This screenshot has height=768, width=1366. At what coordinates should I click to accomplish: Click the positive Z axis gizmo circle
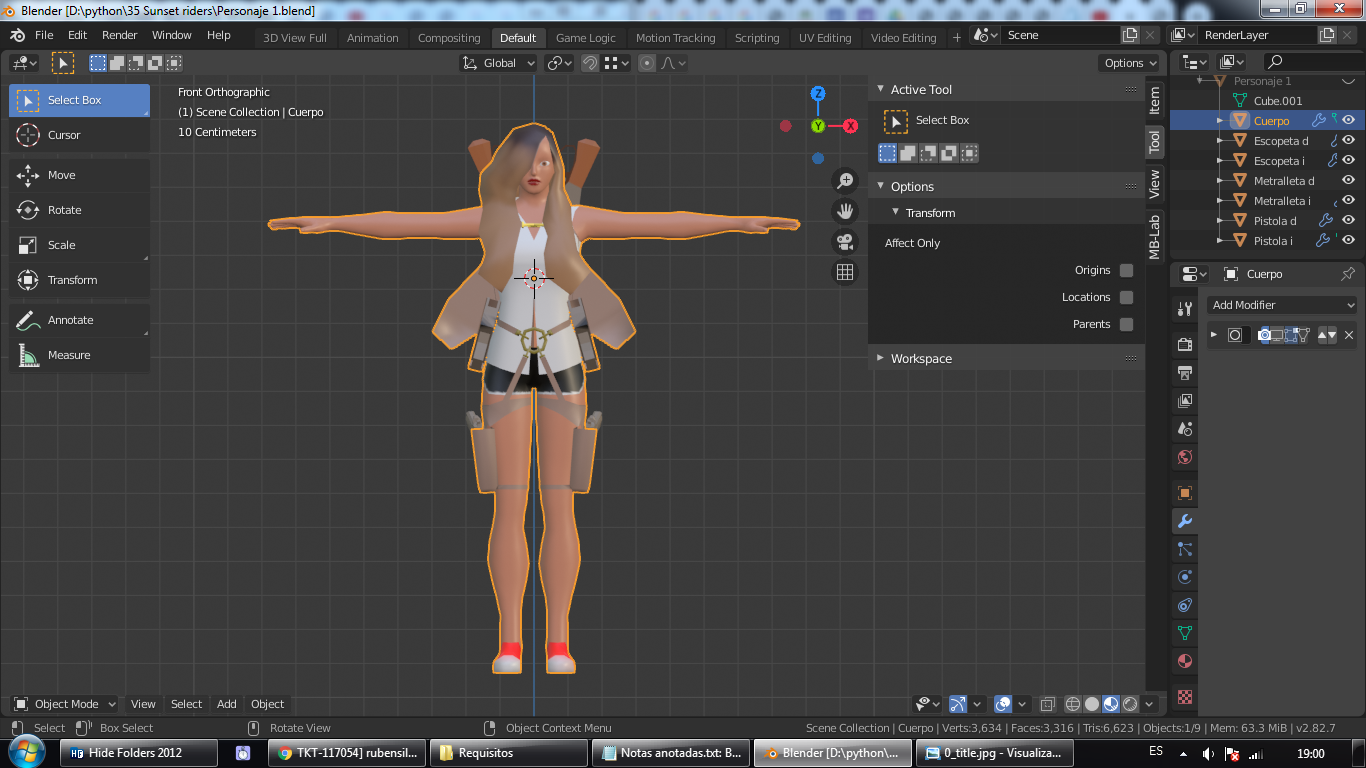pos(818,94)
